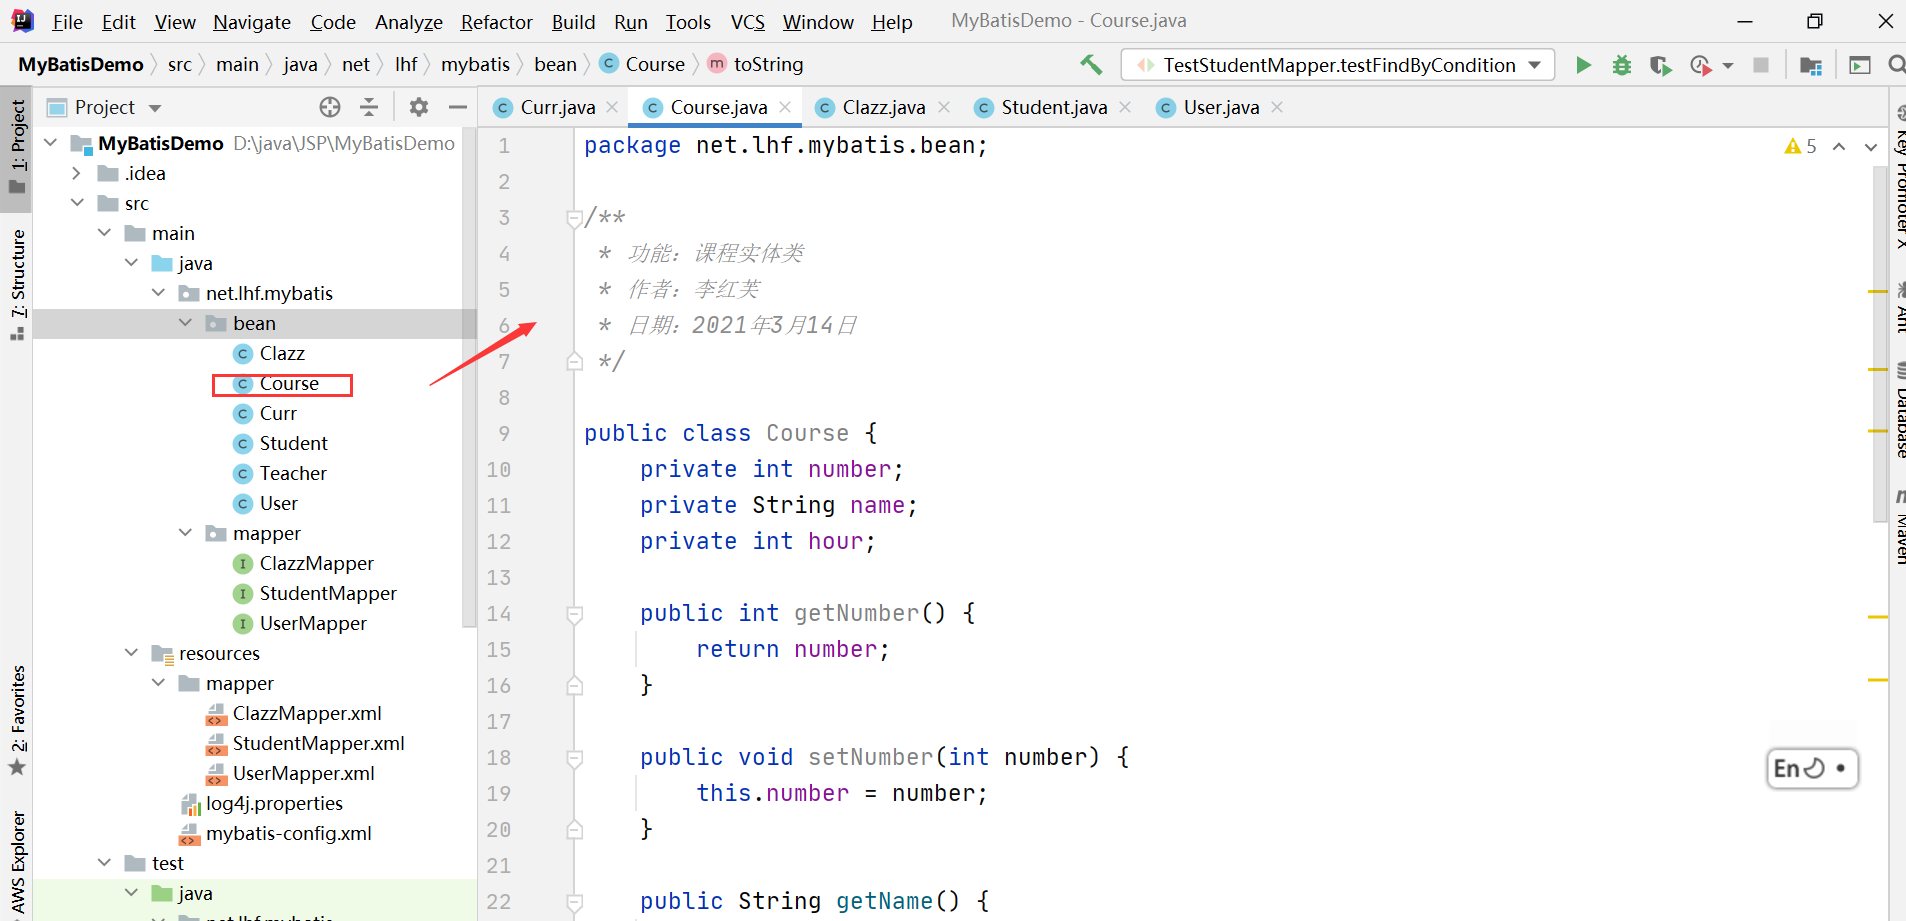1906x921 pixels.
Task: Toggle the Database tool window side tab
Action: 1899,409
